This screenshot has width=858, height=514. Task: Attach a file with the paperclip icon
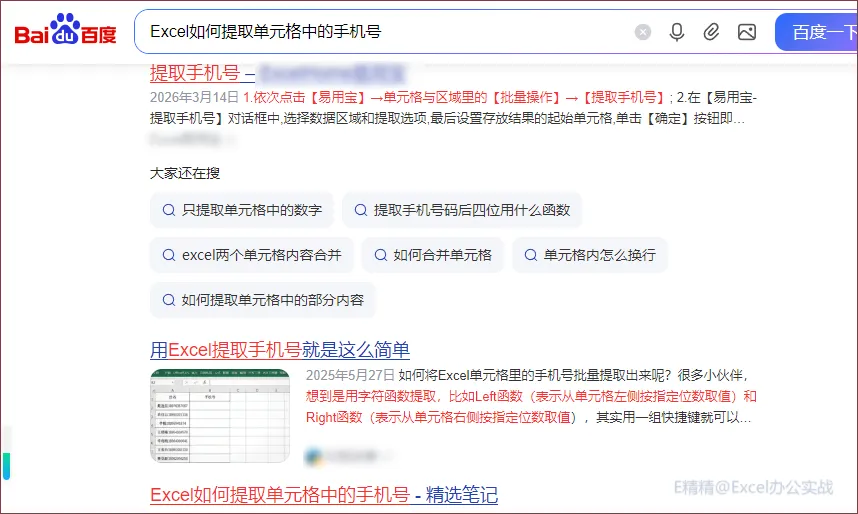711,32
